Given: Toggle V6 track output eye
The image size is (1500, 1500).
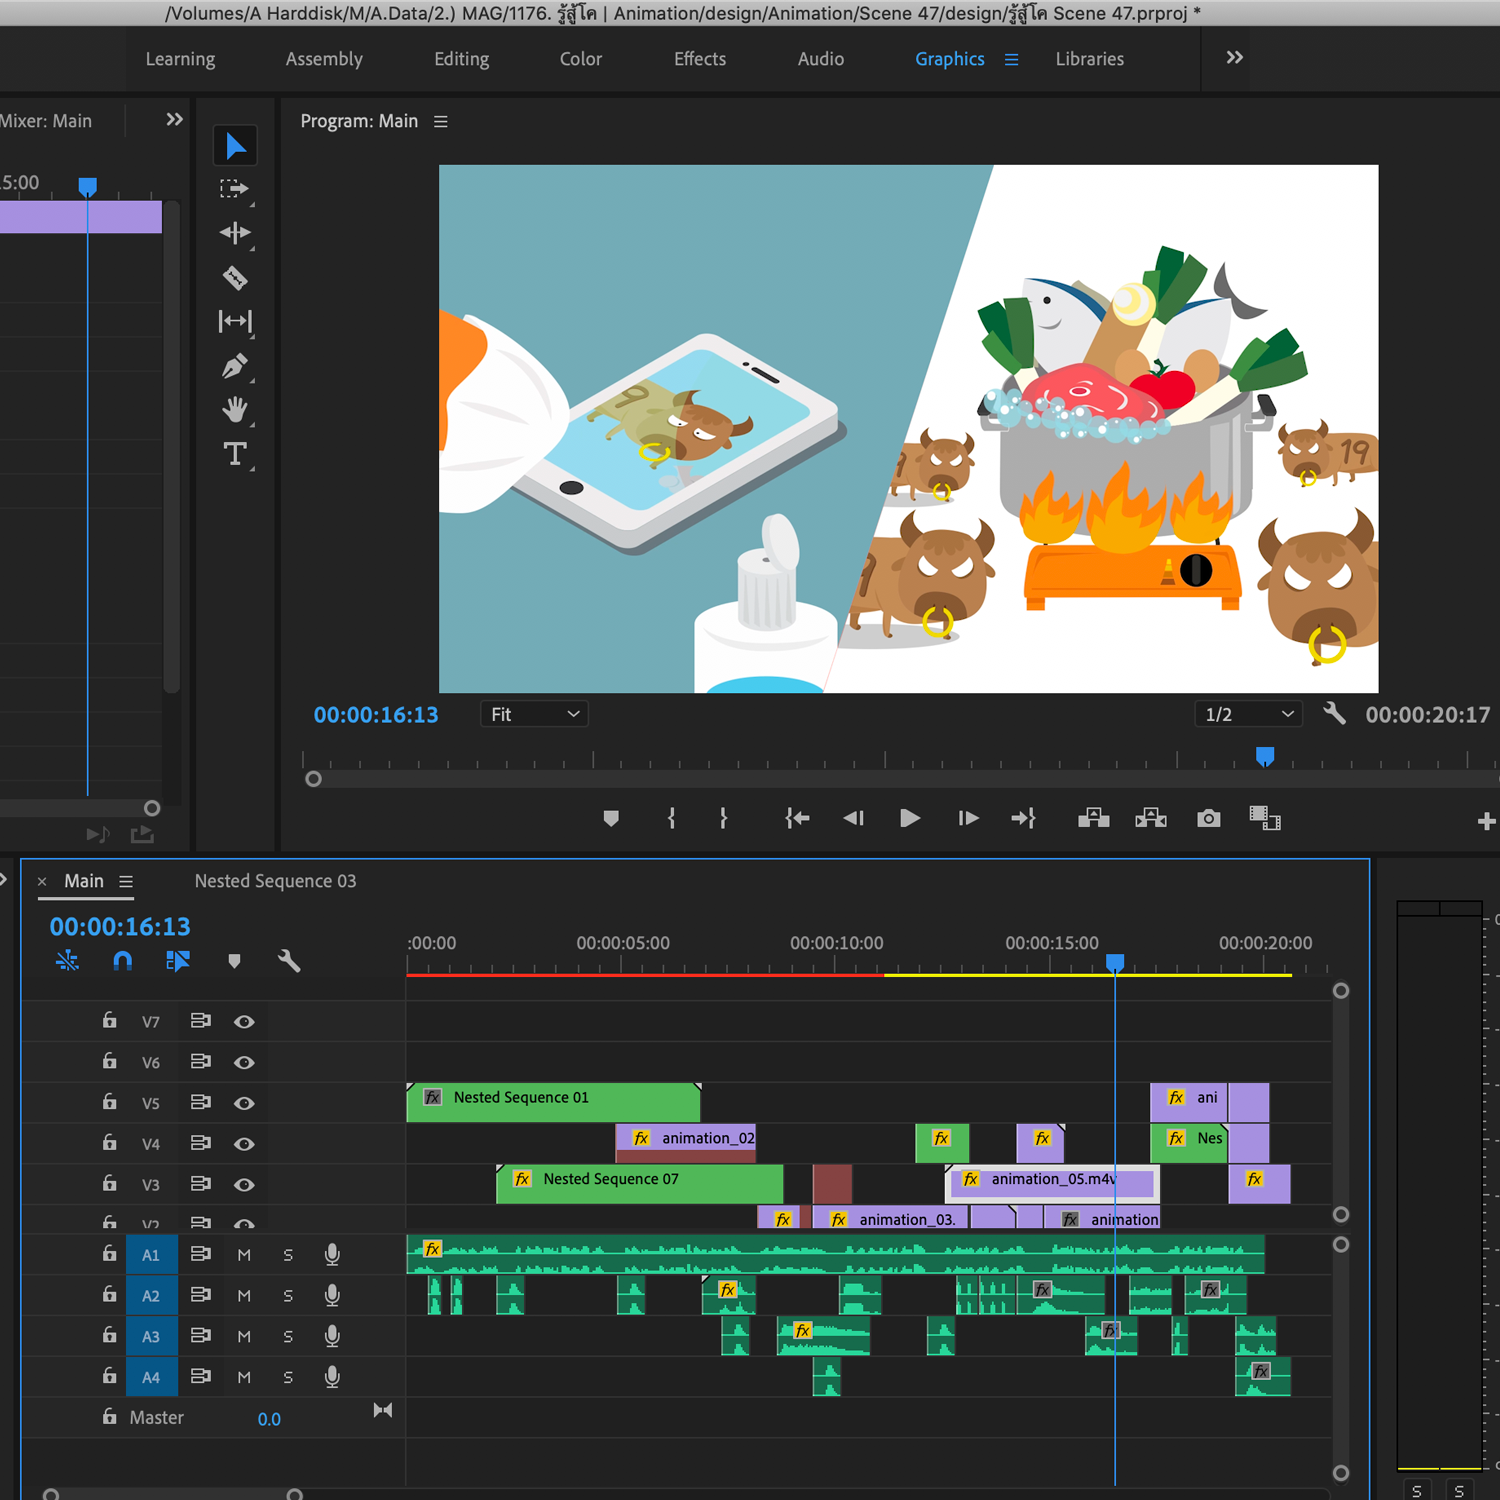Looking at the screenshot, I should pyautogui.click(x=244, y=1063).
